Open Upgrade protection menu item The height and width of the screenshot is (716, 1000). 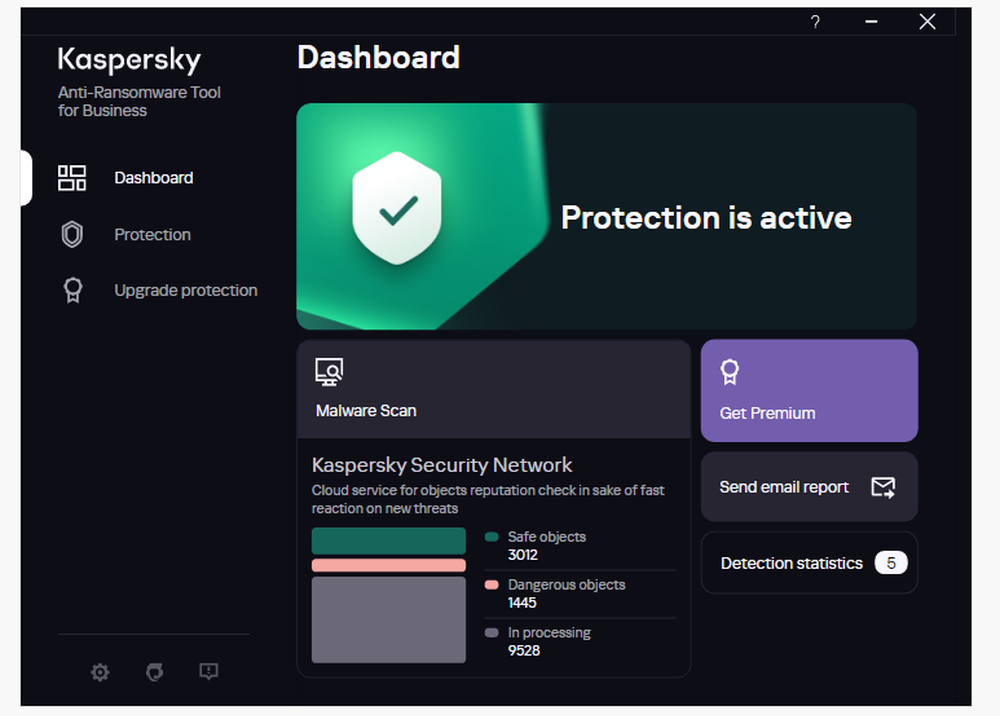coord(186,290)
